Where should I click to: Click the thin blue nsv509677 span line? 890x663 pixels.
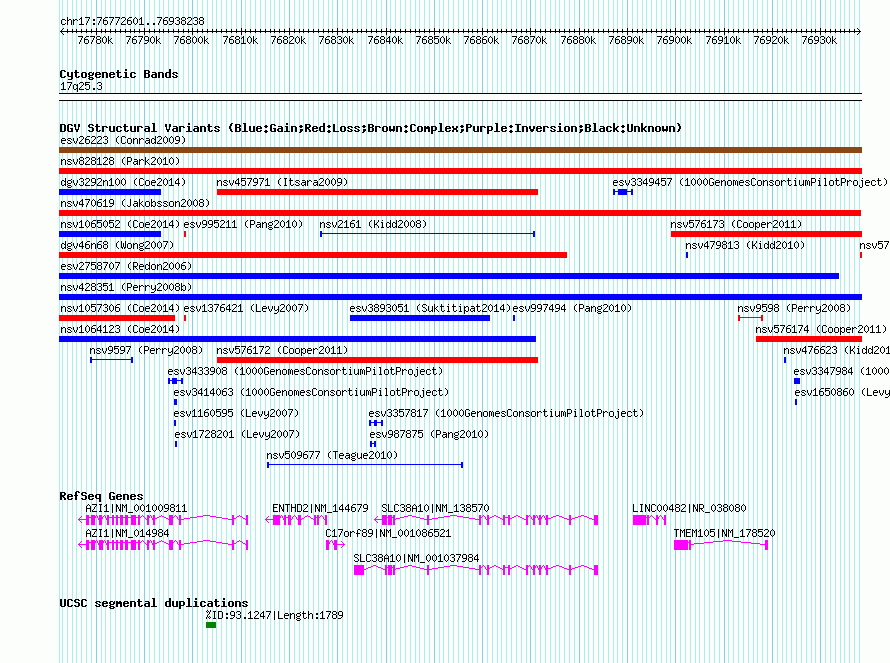coord(365,465)
